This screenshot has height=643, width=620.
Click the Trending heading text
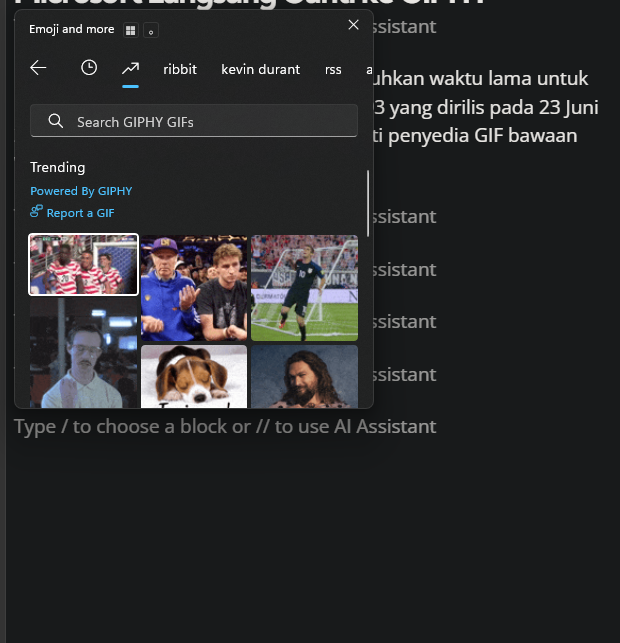coord(58,167)
